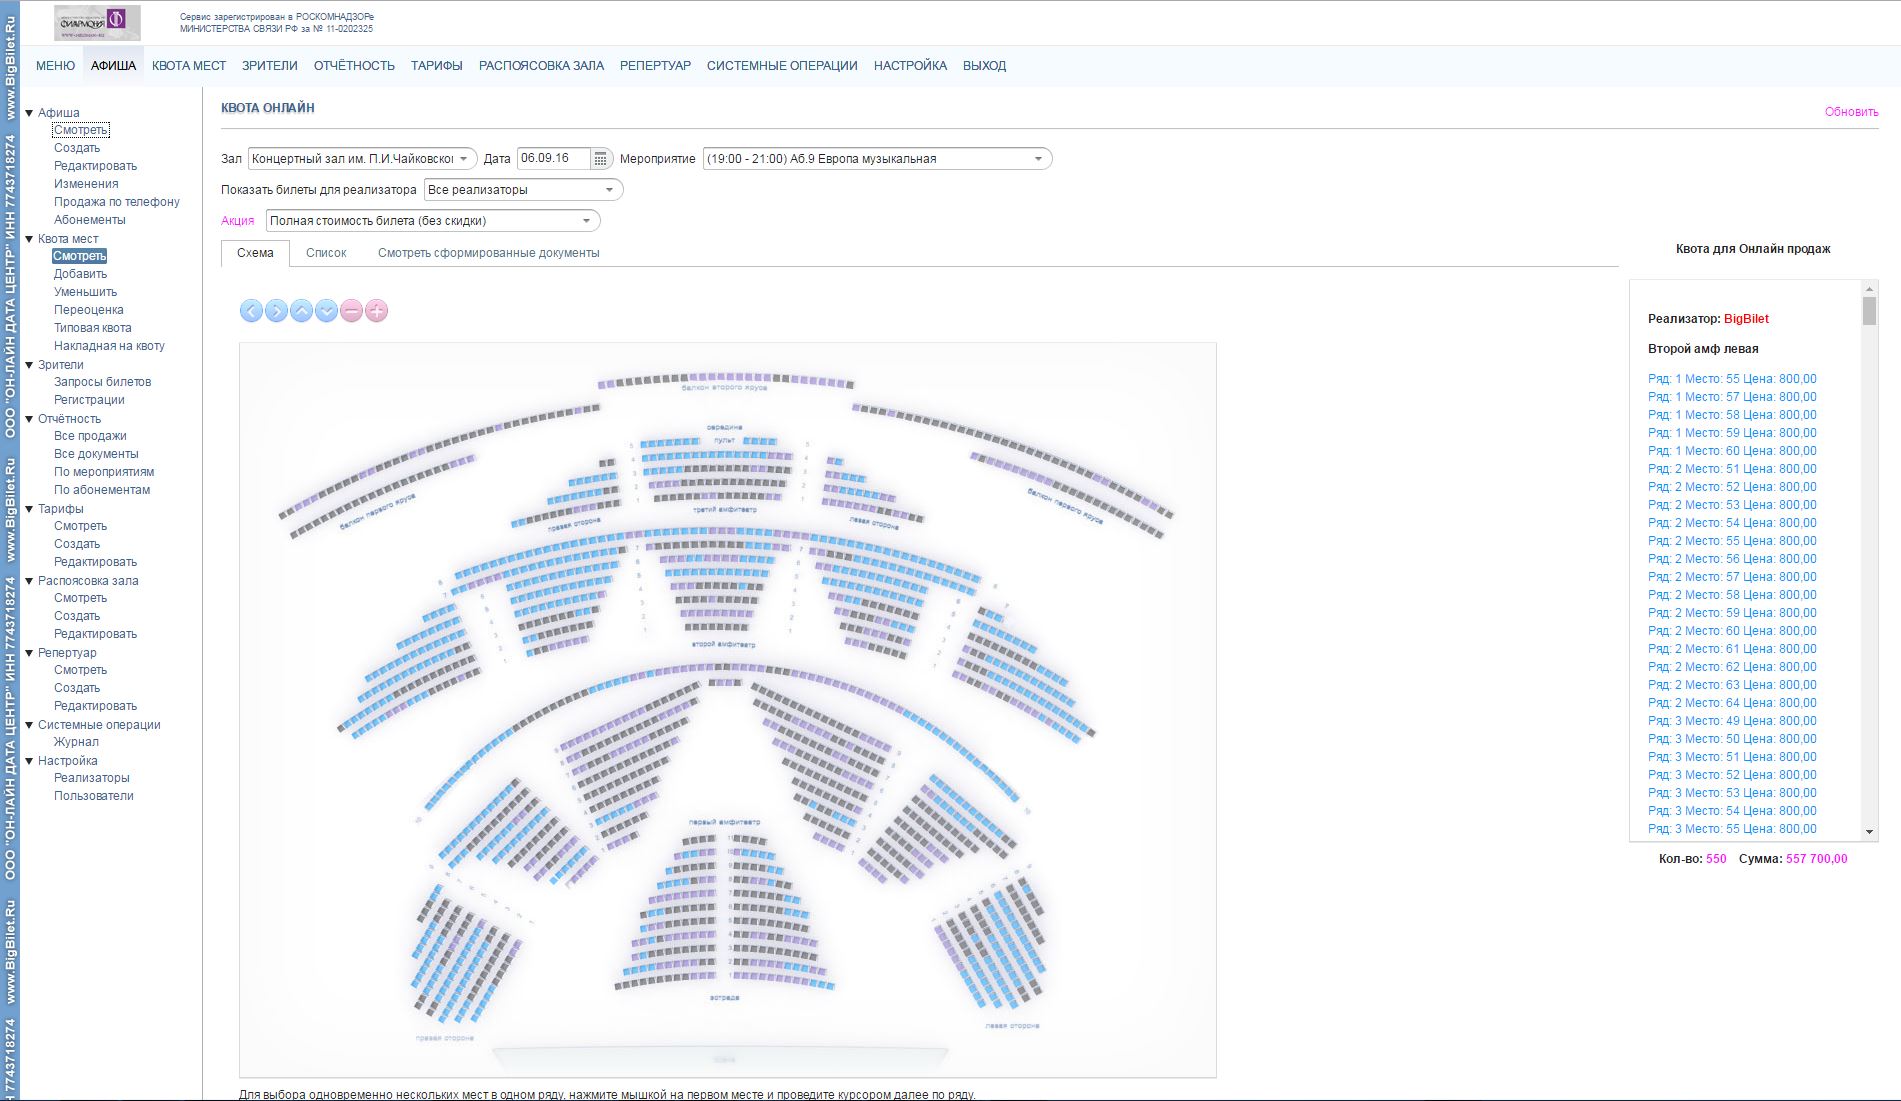The width and height of the screenshot is (1901, 1101).
Task: Collapse the Отчётность tree section
Action: point(29,419)
